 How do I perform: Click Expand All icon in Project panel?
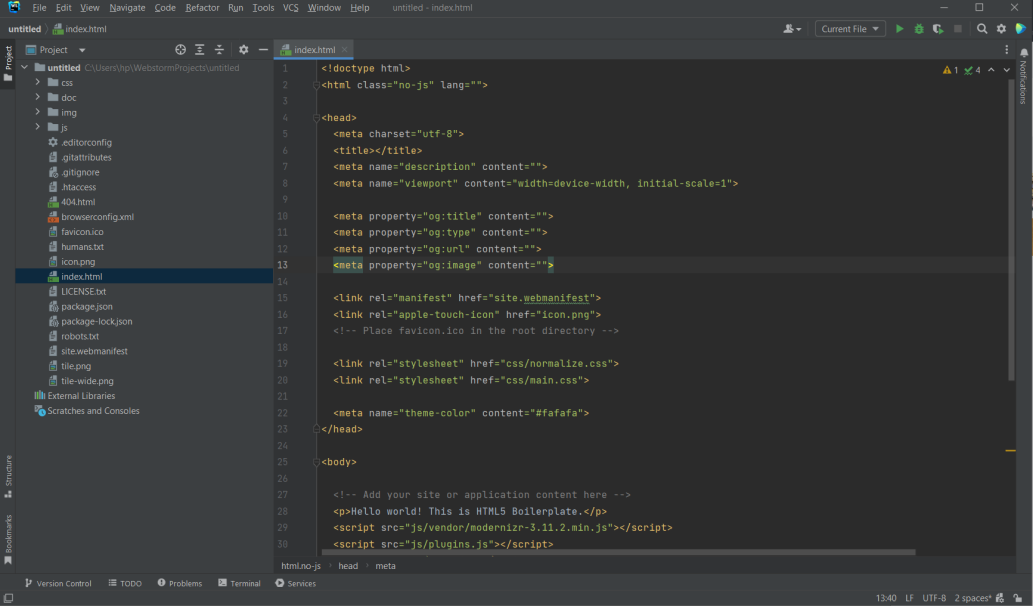[200, 50]
